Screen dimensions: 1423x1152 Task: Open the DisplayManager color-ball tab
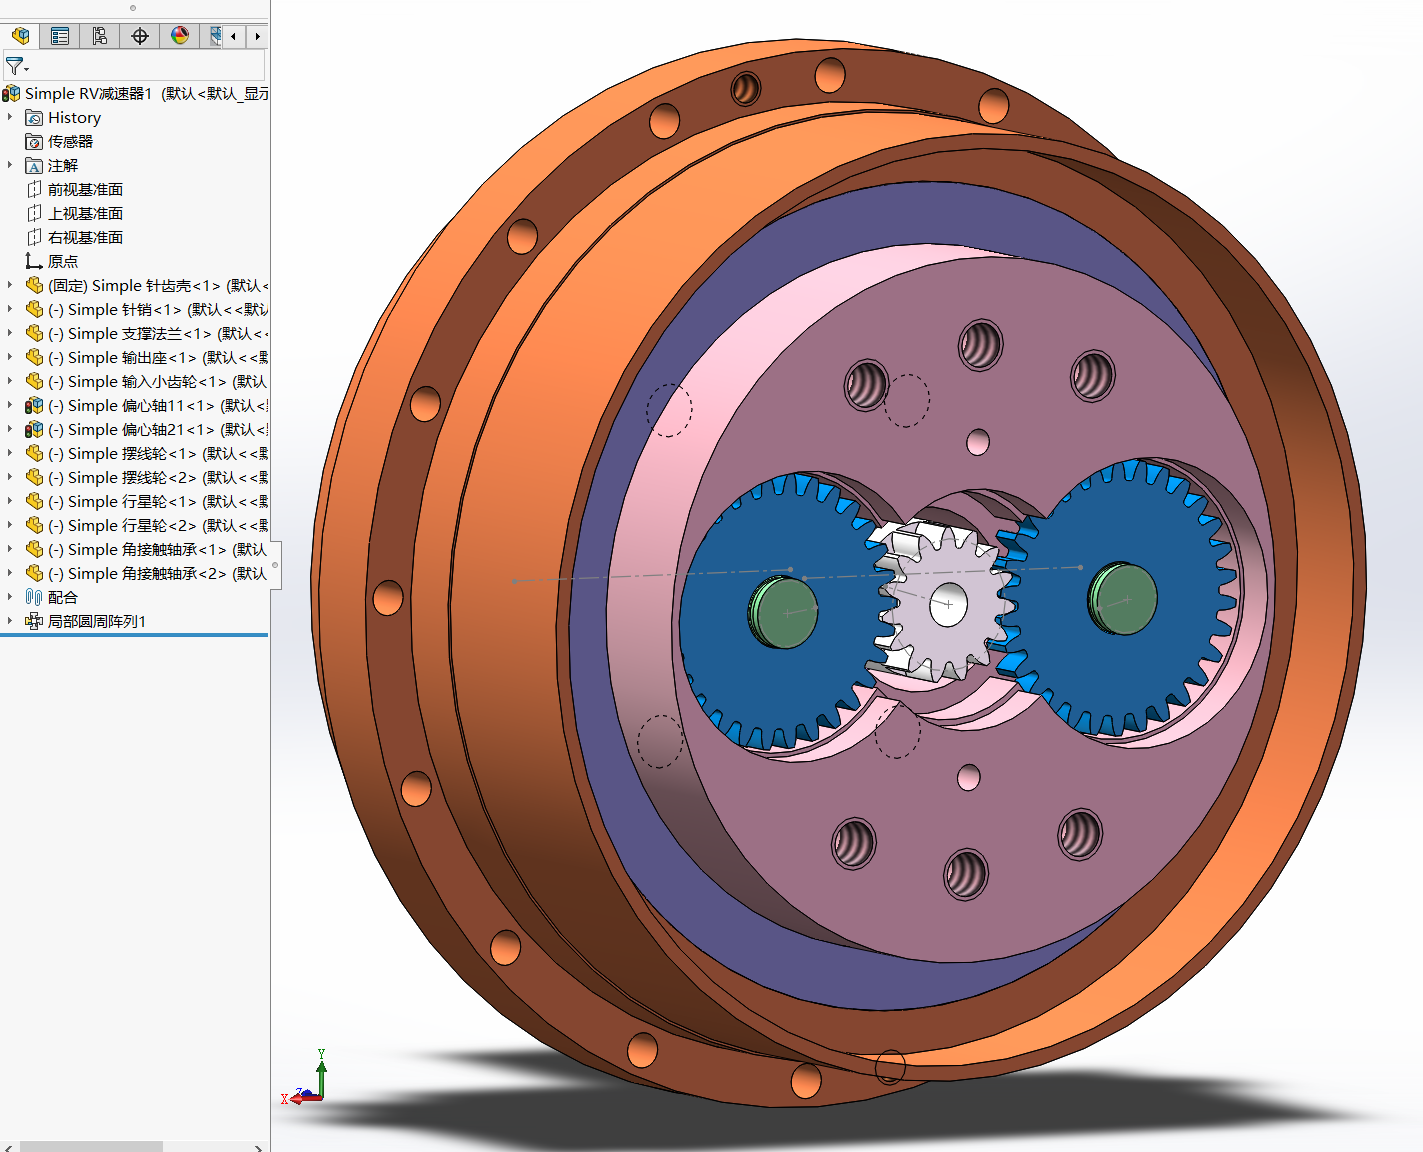[x=180, y=36]
